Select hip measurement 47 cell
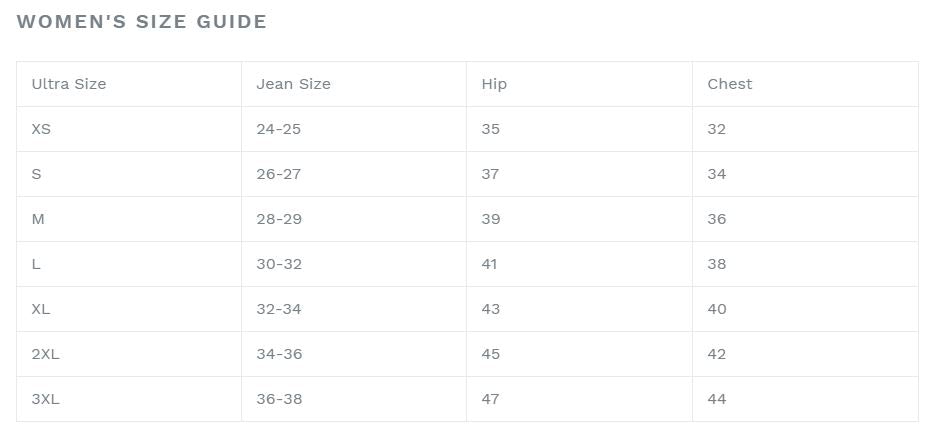Screen dimensions: 936x438 point(490,399)
